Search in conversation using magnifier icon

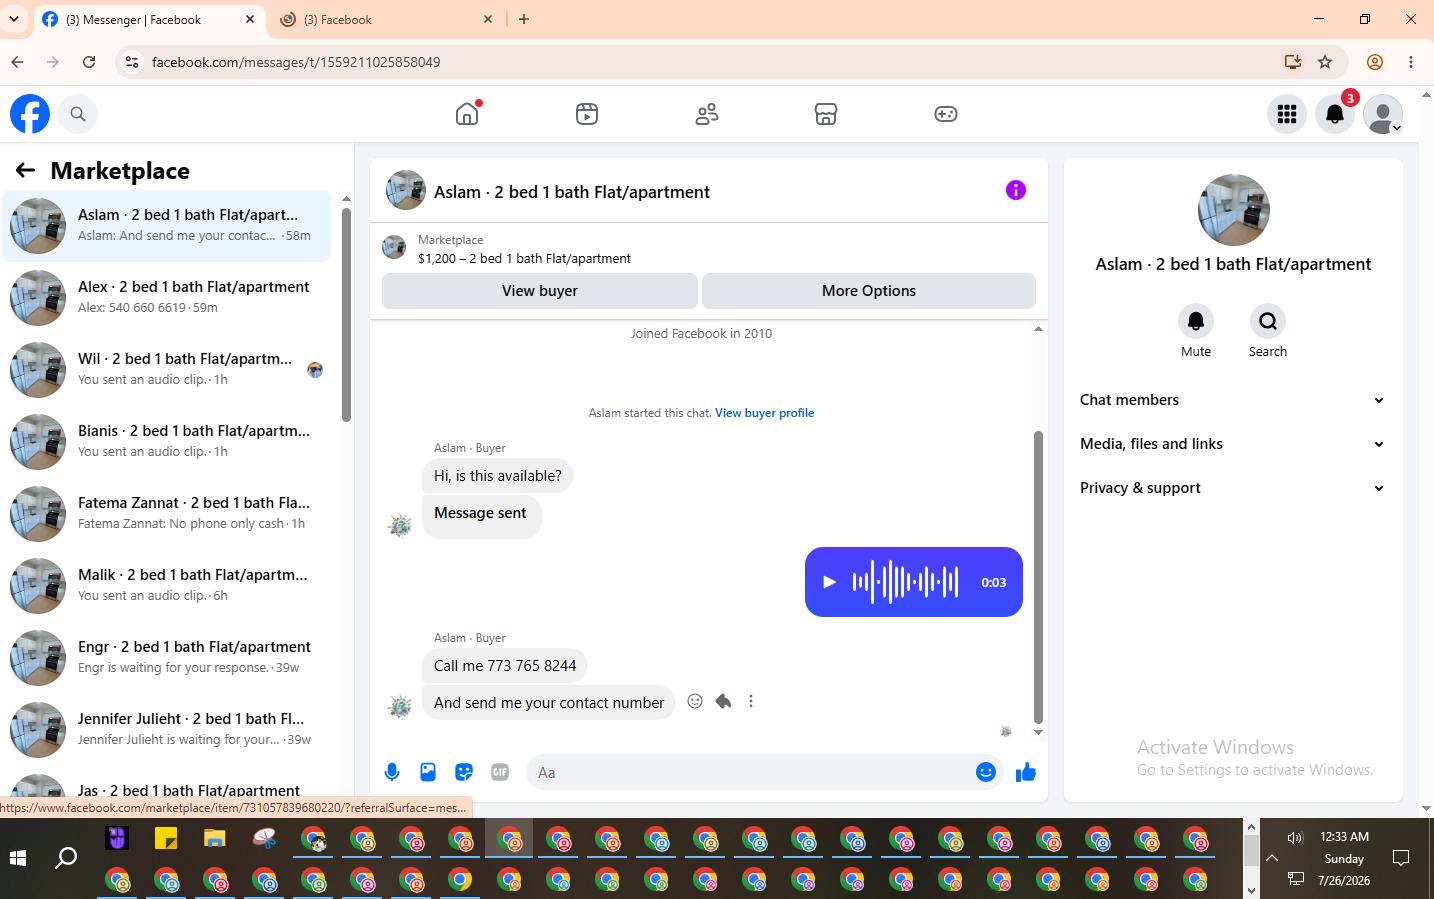tap(1268, 321)
